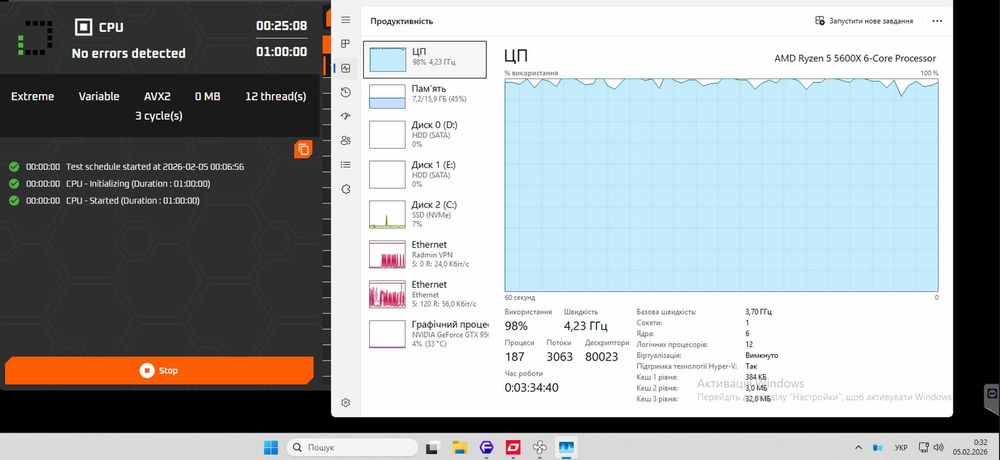Open Task View on the taskbar
Image resolution: width=1000 pixels, height=460 pixels.
[x=432, y=448]
